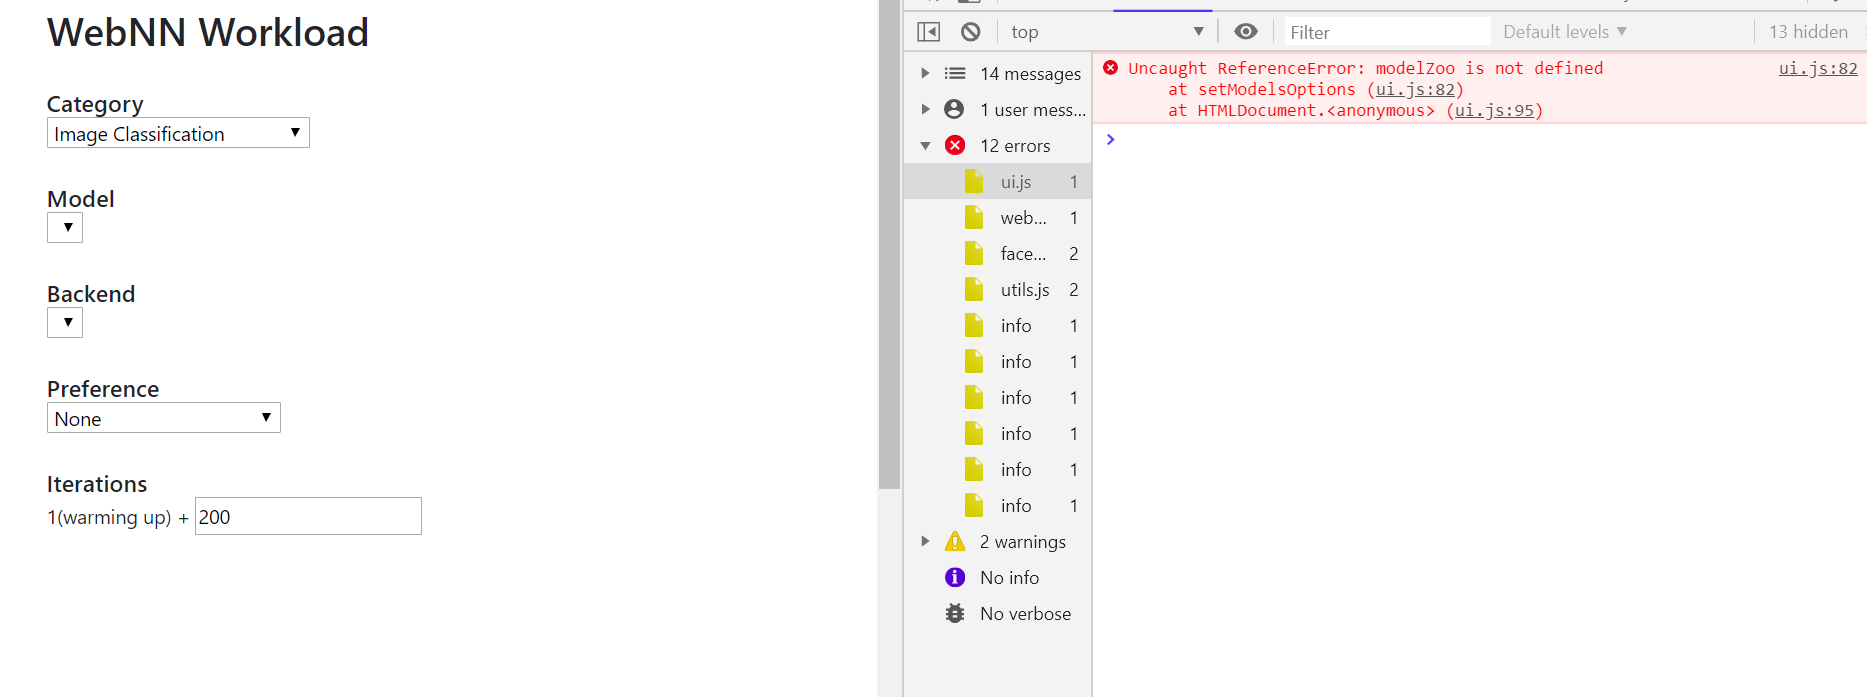Image resolution: width=1867 pixels, height=697 pixels.
Task: Expand the 14 messages group
Action: [x=925, y=73]
